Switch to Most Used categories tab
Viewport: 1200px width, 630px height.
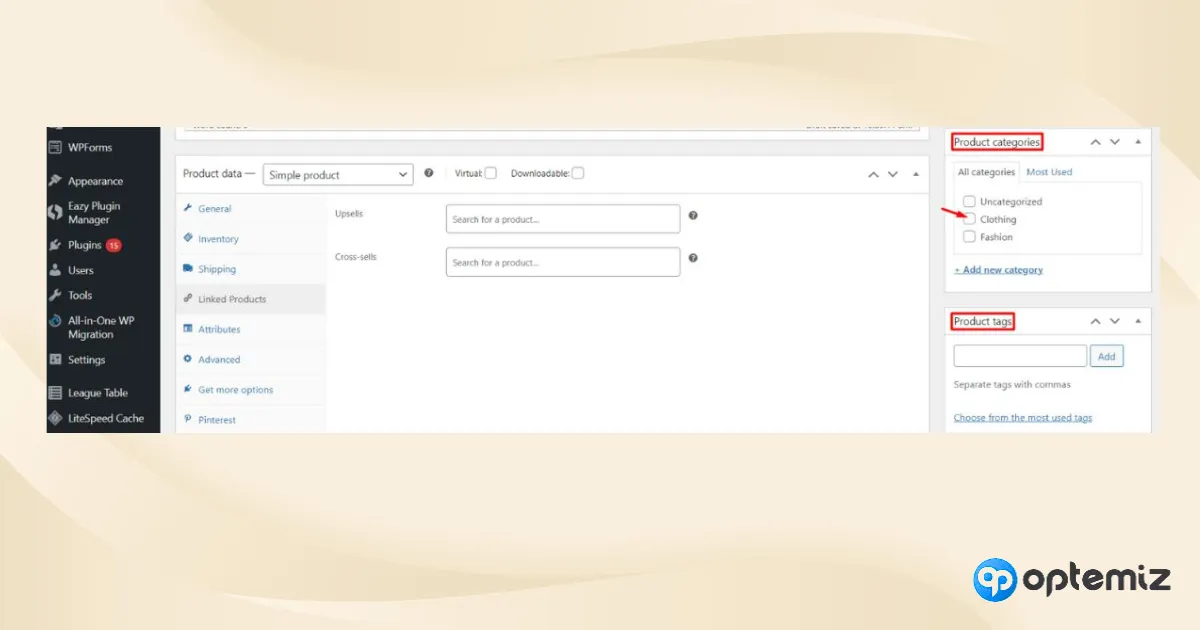[x=1049, y=172]
